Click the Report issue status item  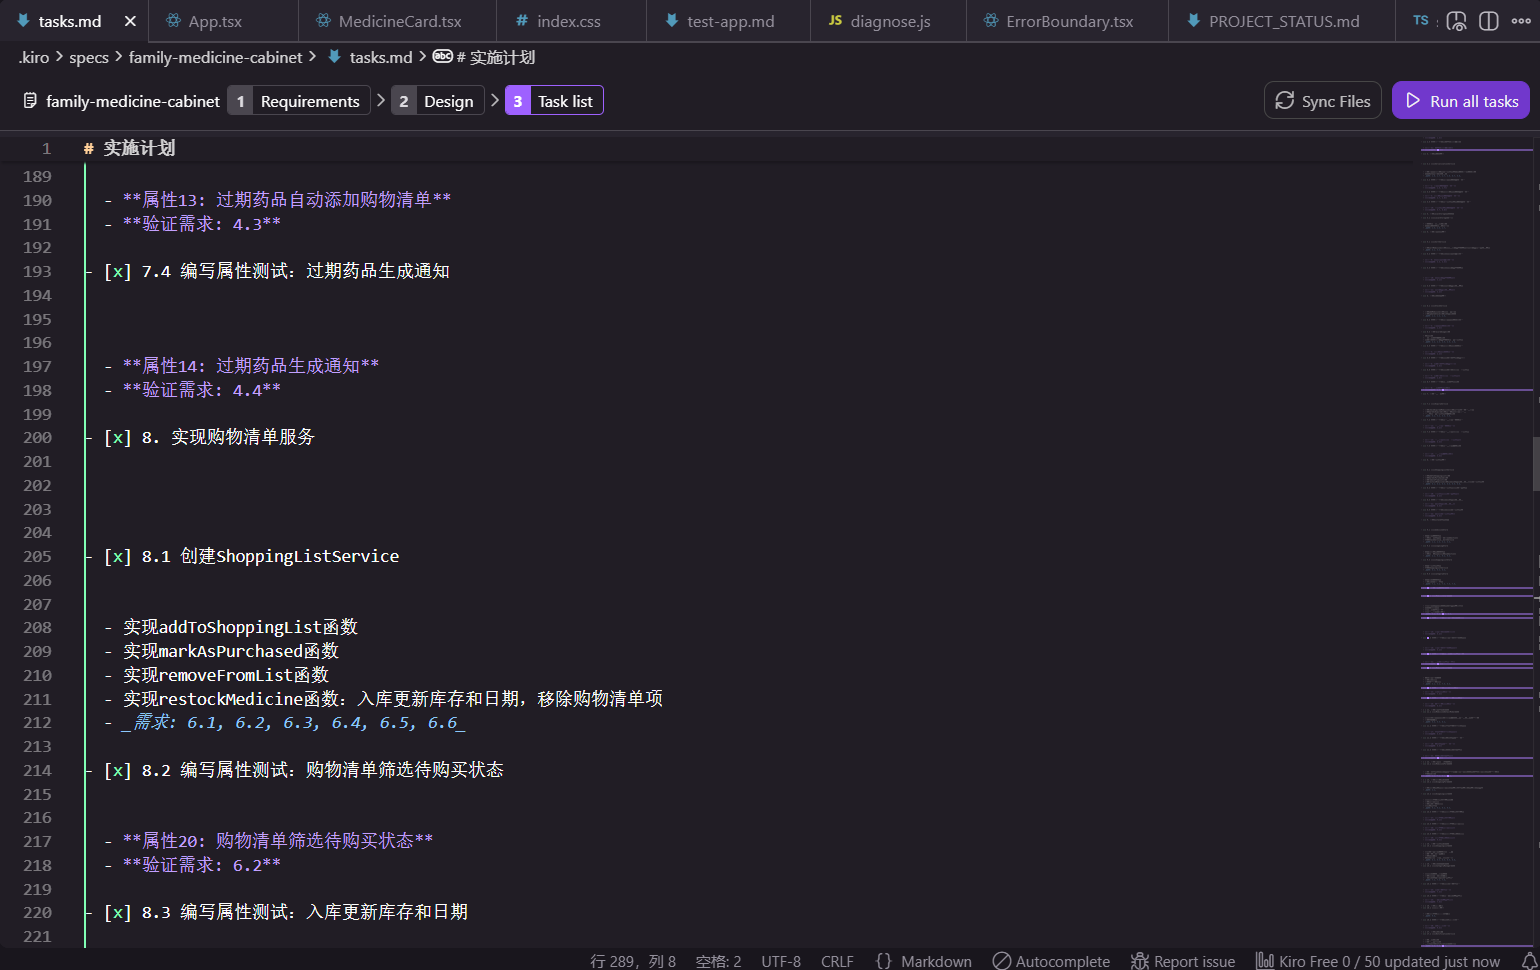pos(1183,961)
